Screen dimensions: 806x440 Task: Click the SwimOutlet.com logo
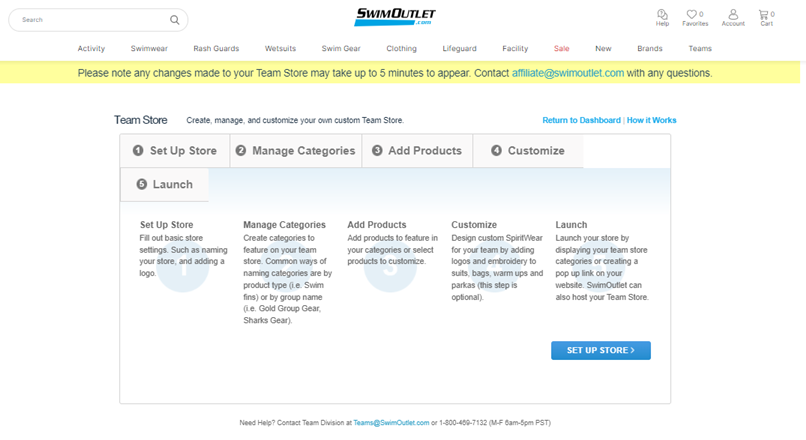pos(395,16)
